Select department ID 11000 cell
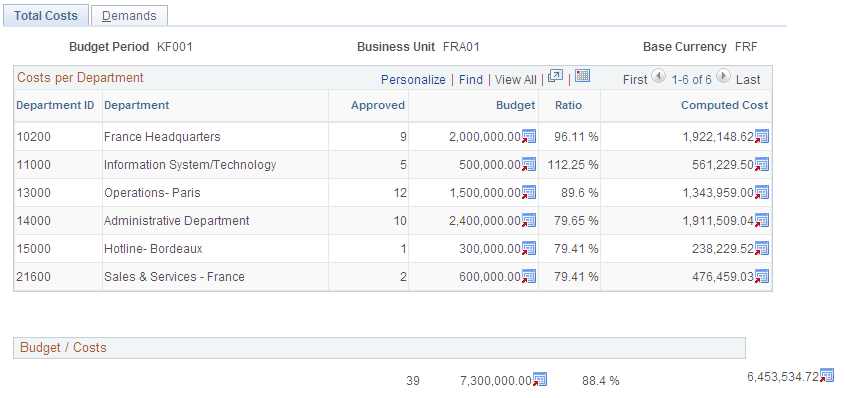This screenshot has height=398, width=845. point(33,165)
